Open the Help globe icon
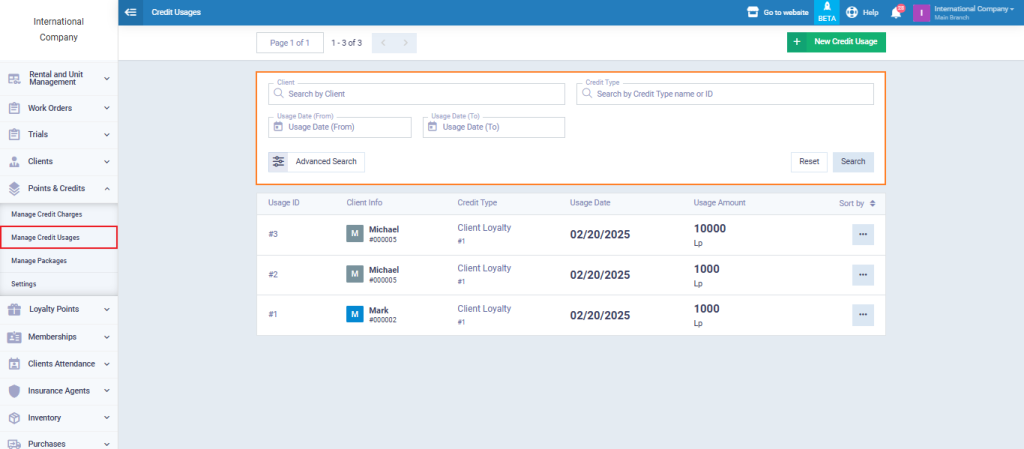The width and height of the screenshot is (1024, 449). (x=852, y=12)
